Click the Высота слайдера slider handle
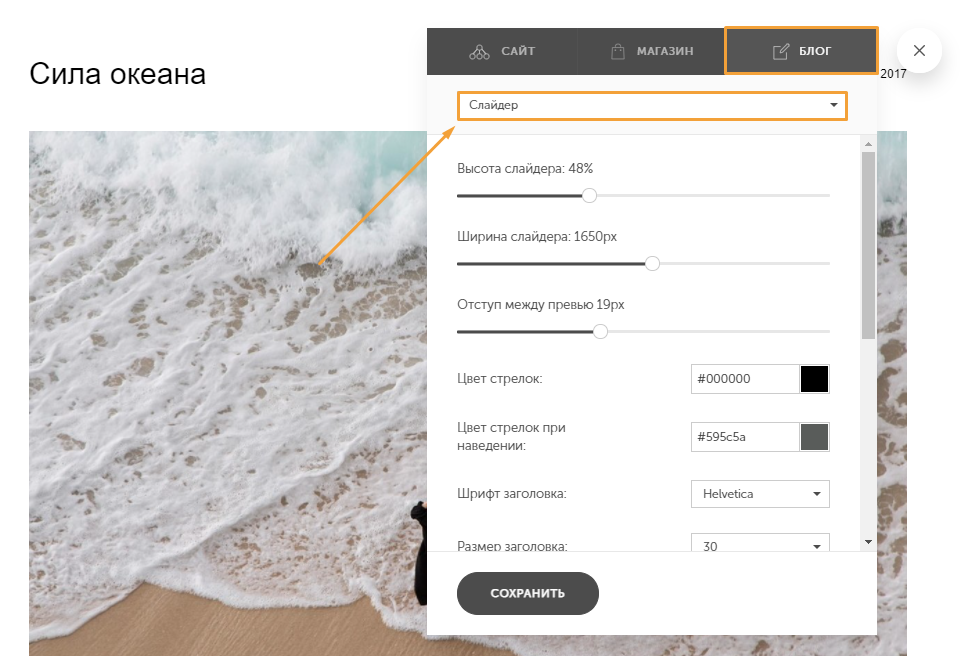960x656 pixels. [589, 196]
